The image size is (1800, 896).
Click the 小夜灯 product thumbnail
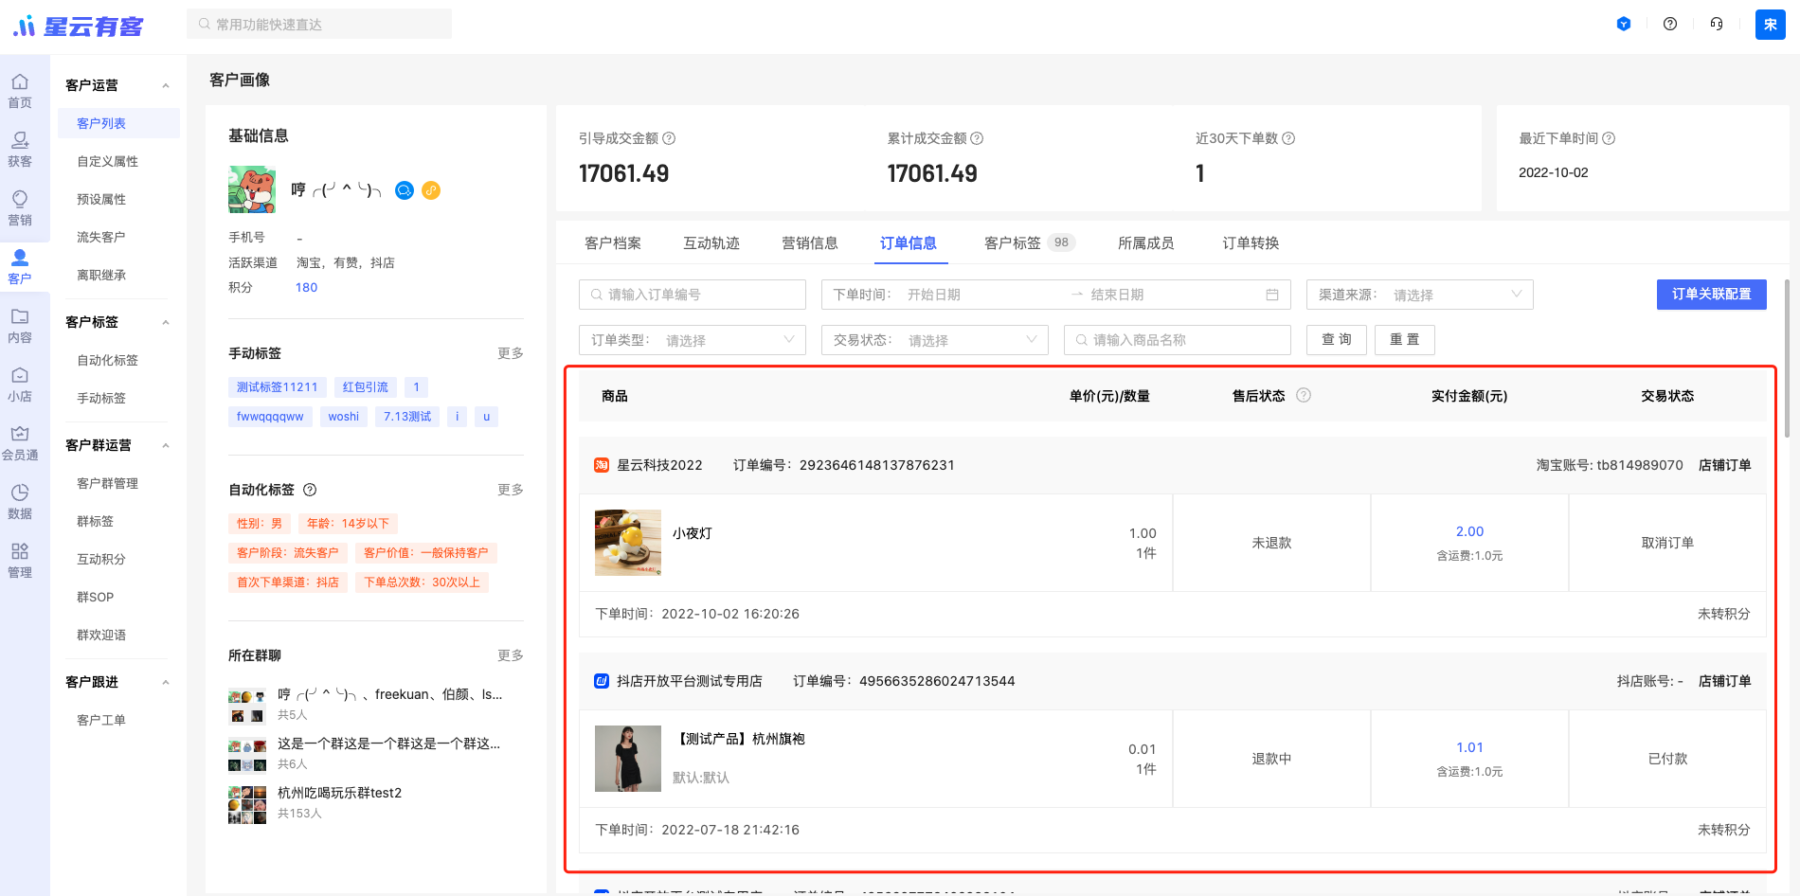point(628,543)
